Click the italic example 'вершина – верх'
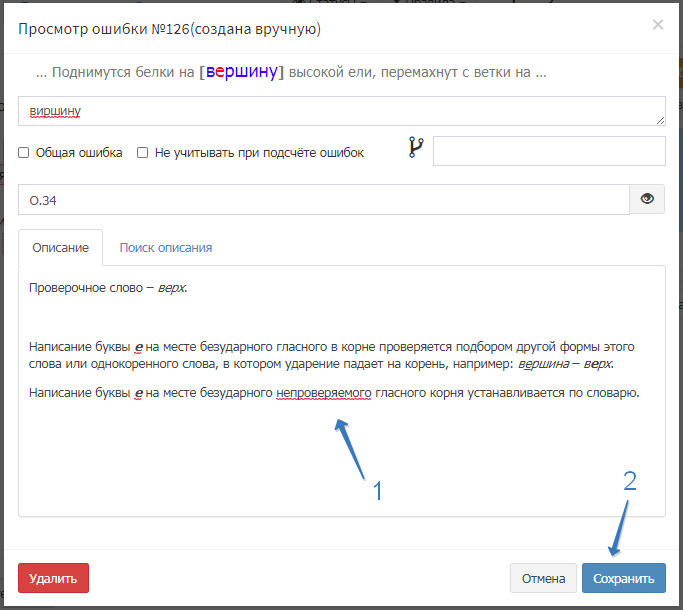Screen dimensions: 683x610 (571, 363)
